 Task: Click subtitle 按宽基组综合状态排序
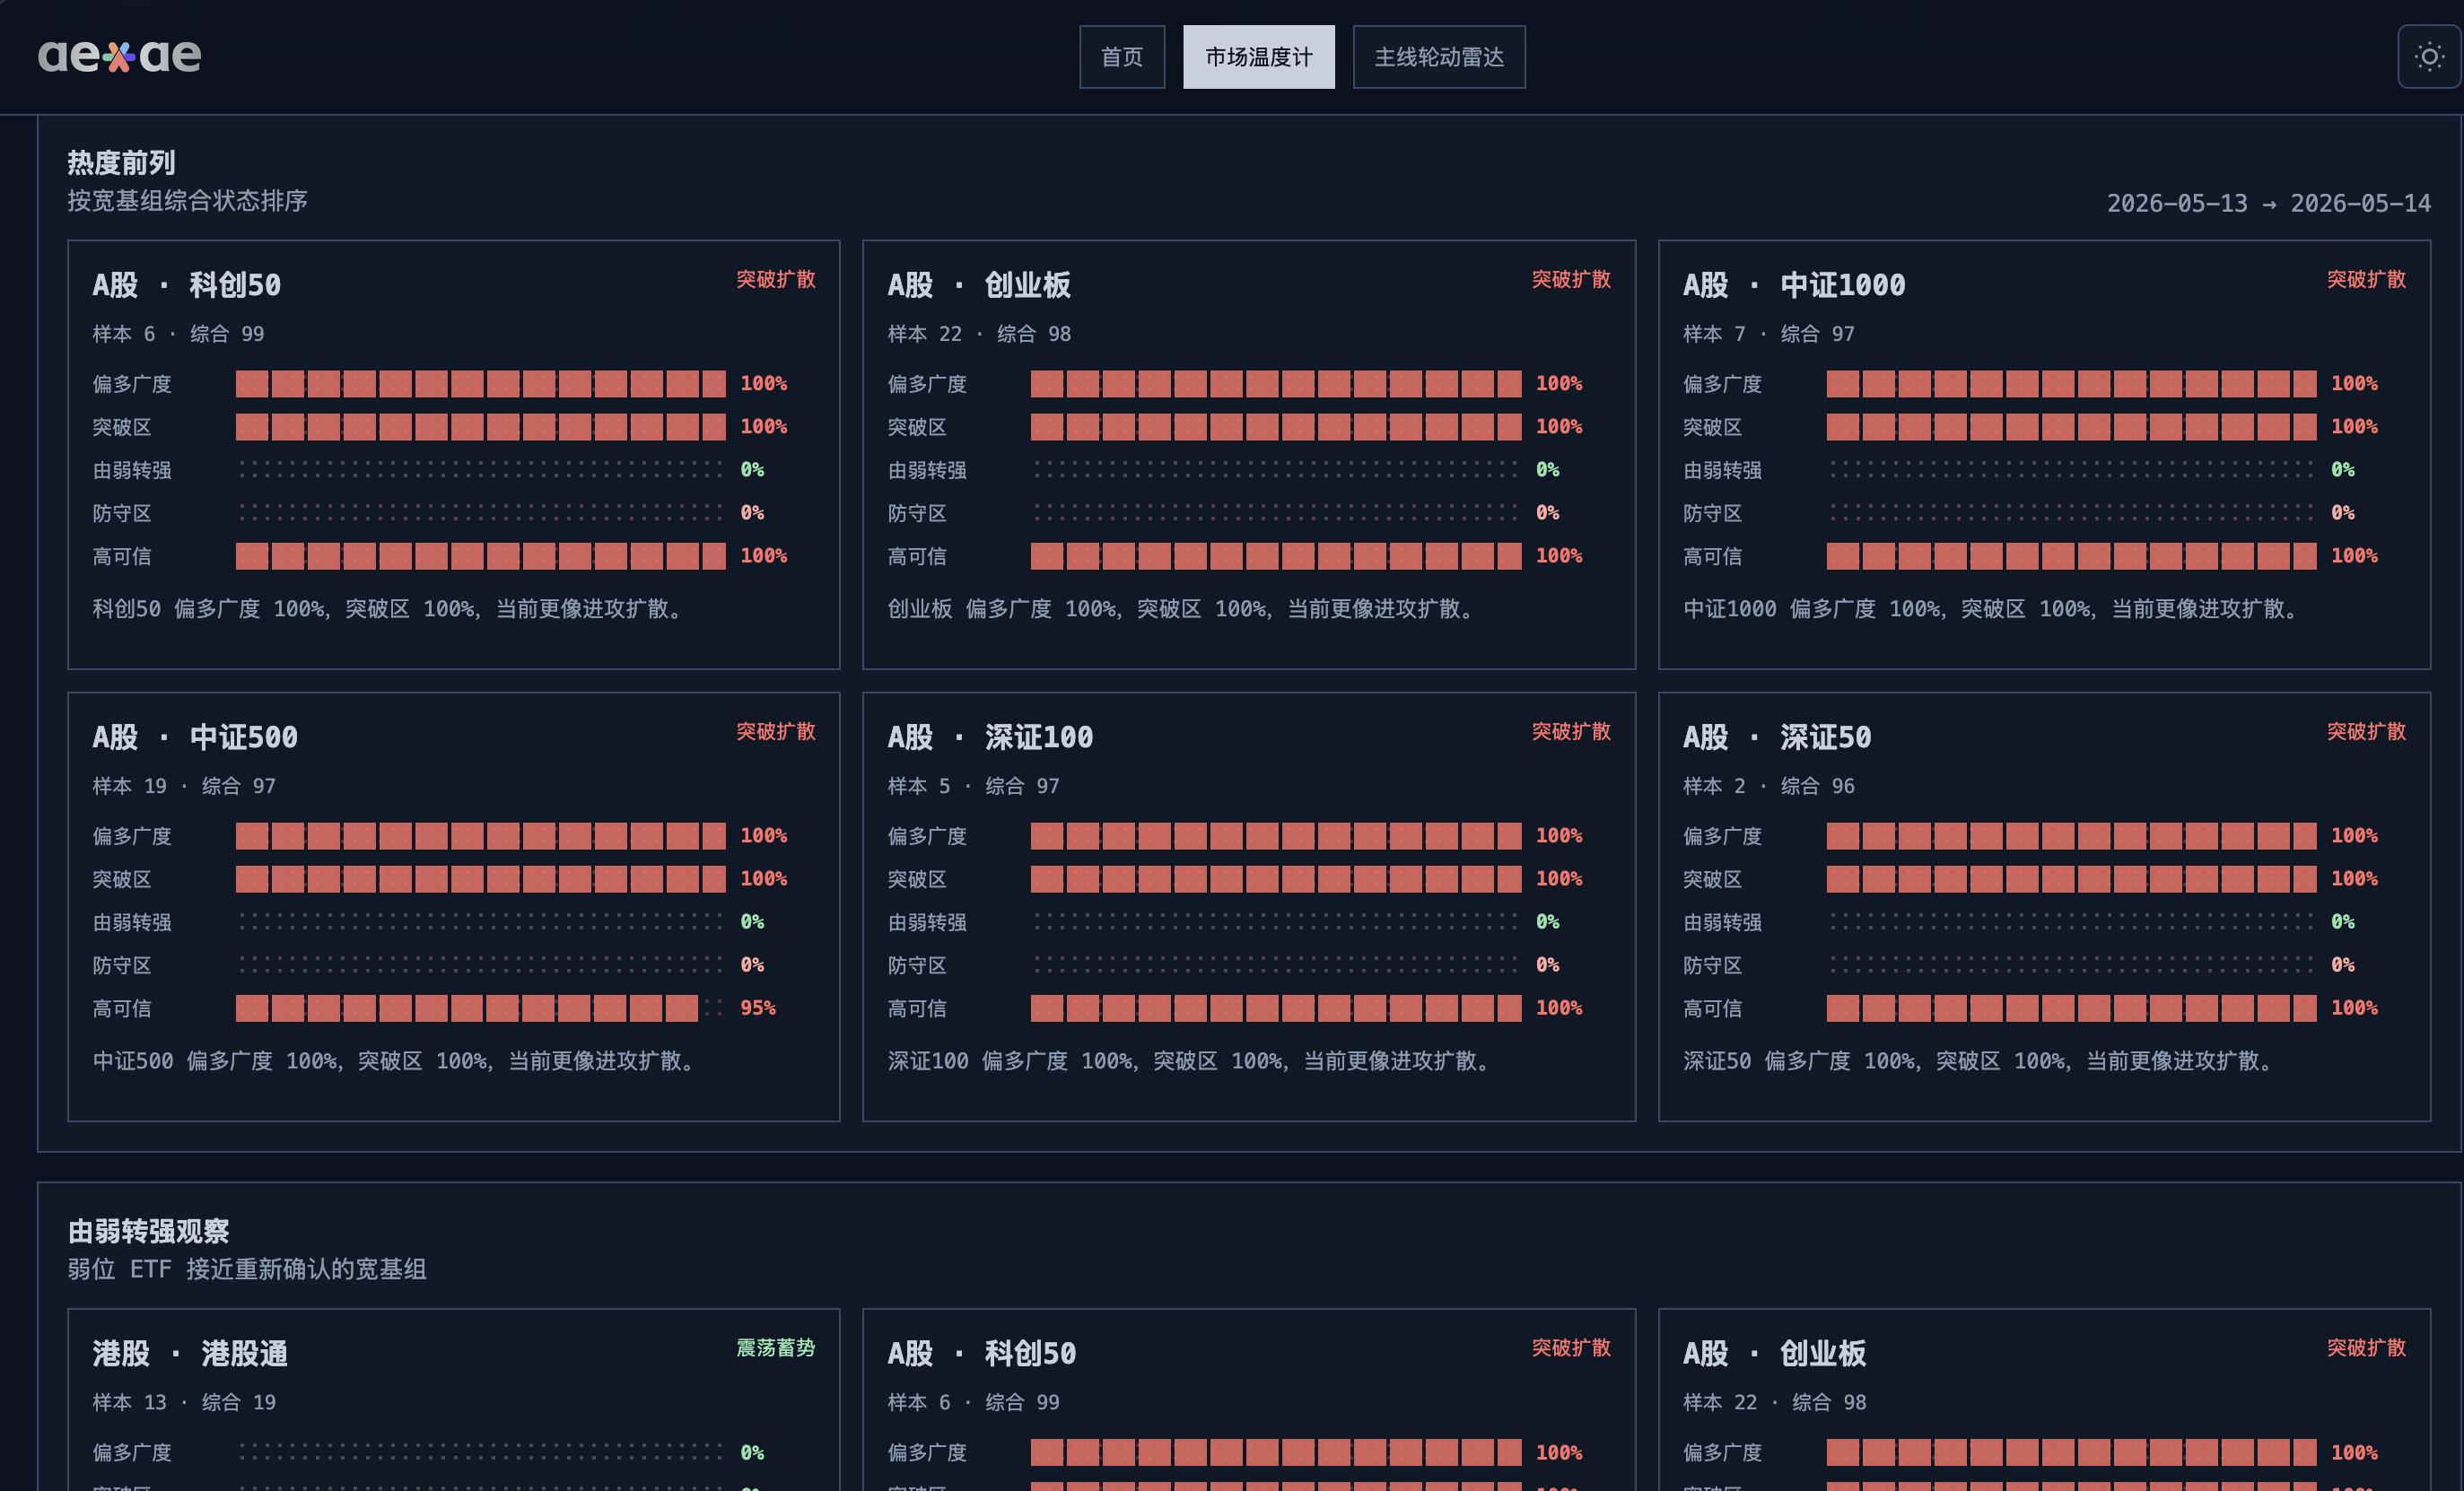pos(187,201)
